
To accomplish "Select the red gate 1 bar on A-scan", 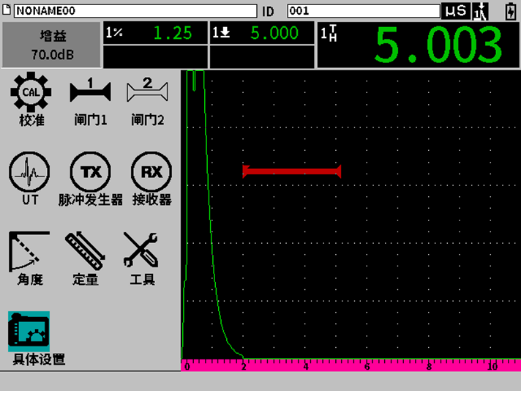I will click(x=292, y=171).
